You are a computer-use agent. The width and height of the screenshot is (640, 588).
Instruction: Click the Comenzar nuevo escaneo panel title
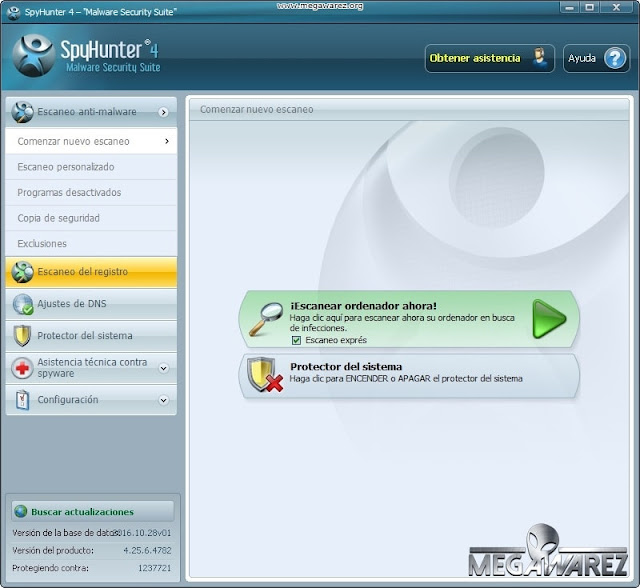[x=257, y=109]
